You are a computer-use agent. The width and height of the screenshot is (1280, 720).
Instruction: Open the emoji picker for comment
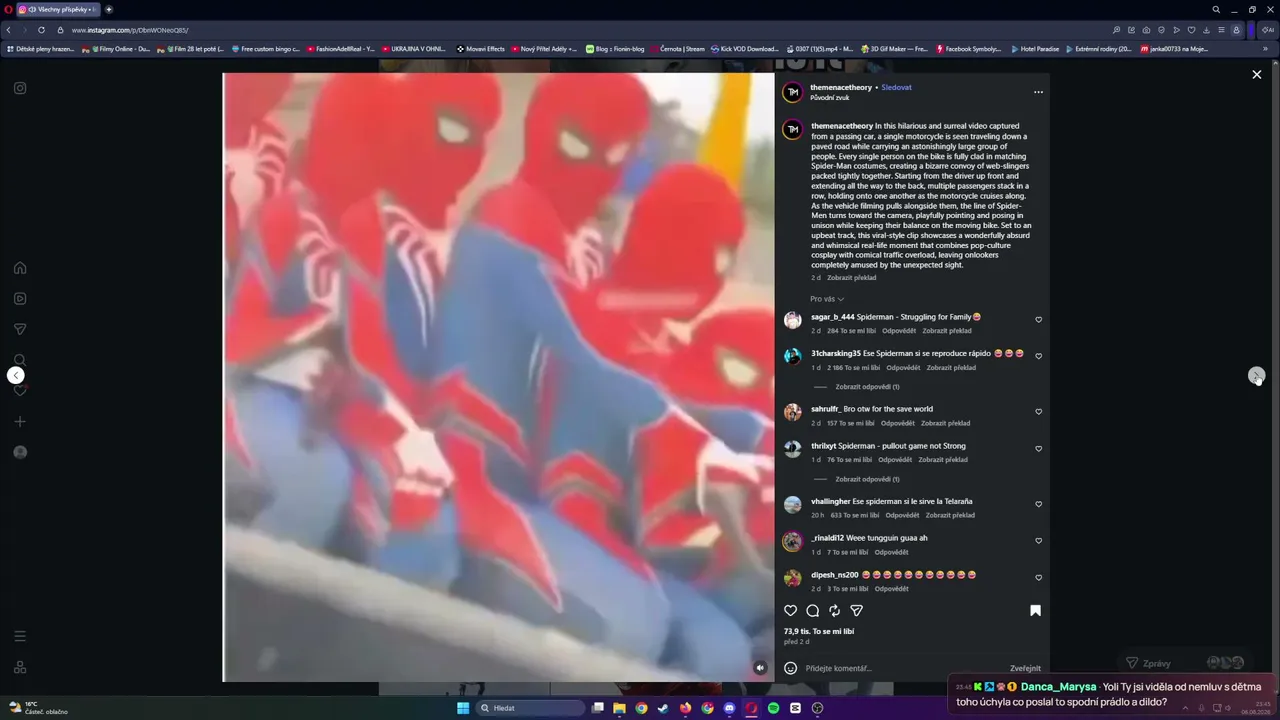(790, 668)
